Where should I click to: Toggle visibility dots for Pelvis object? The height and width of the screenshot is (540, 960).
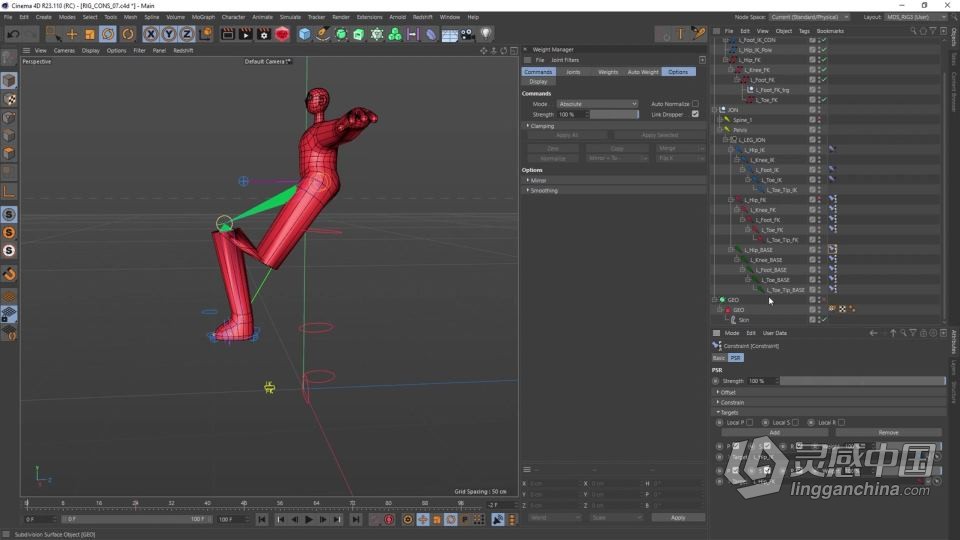[819, 130]
